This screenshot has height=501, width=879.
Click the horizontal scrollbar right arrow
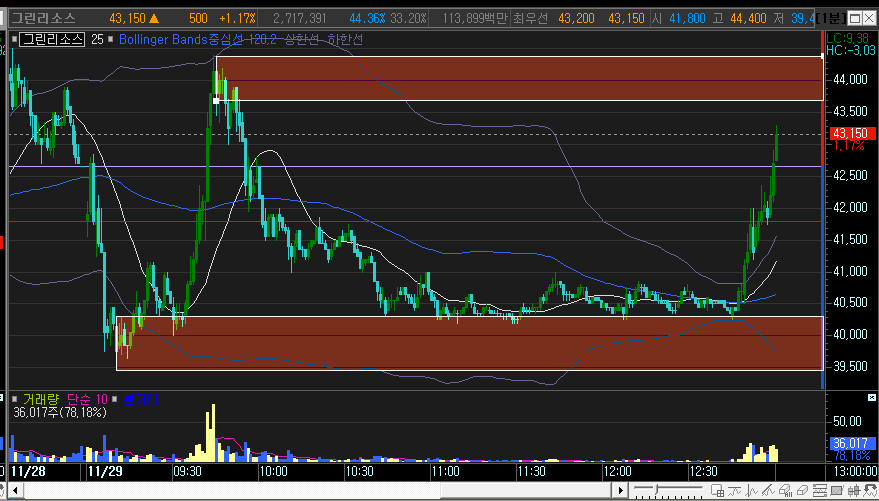coord(621,490)
